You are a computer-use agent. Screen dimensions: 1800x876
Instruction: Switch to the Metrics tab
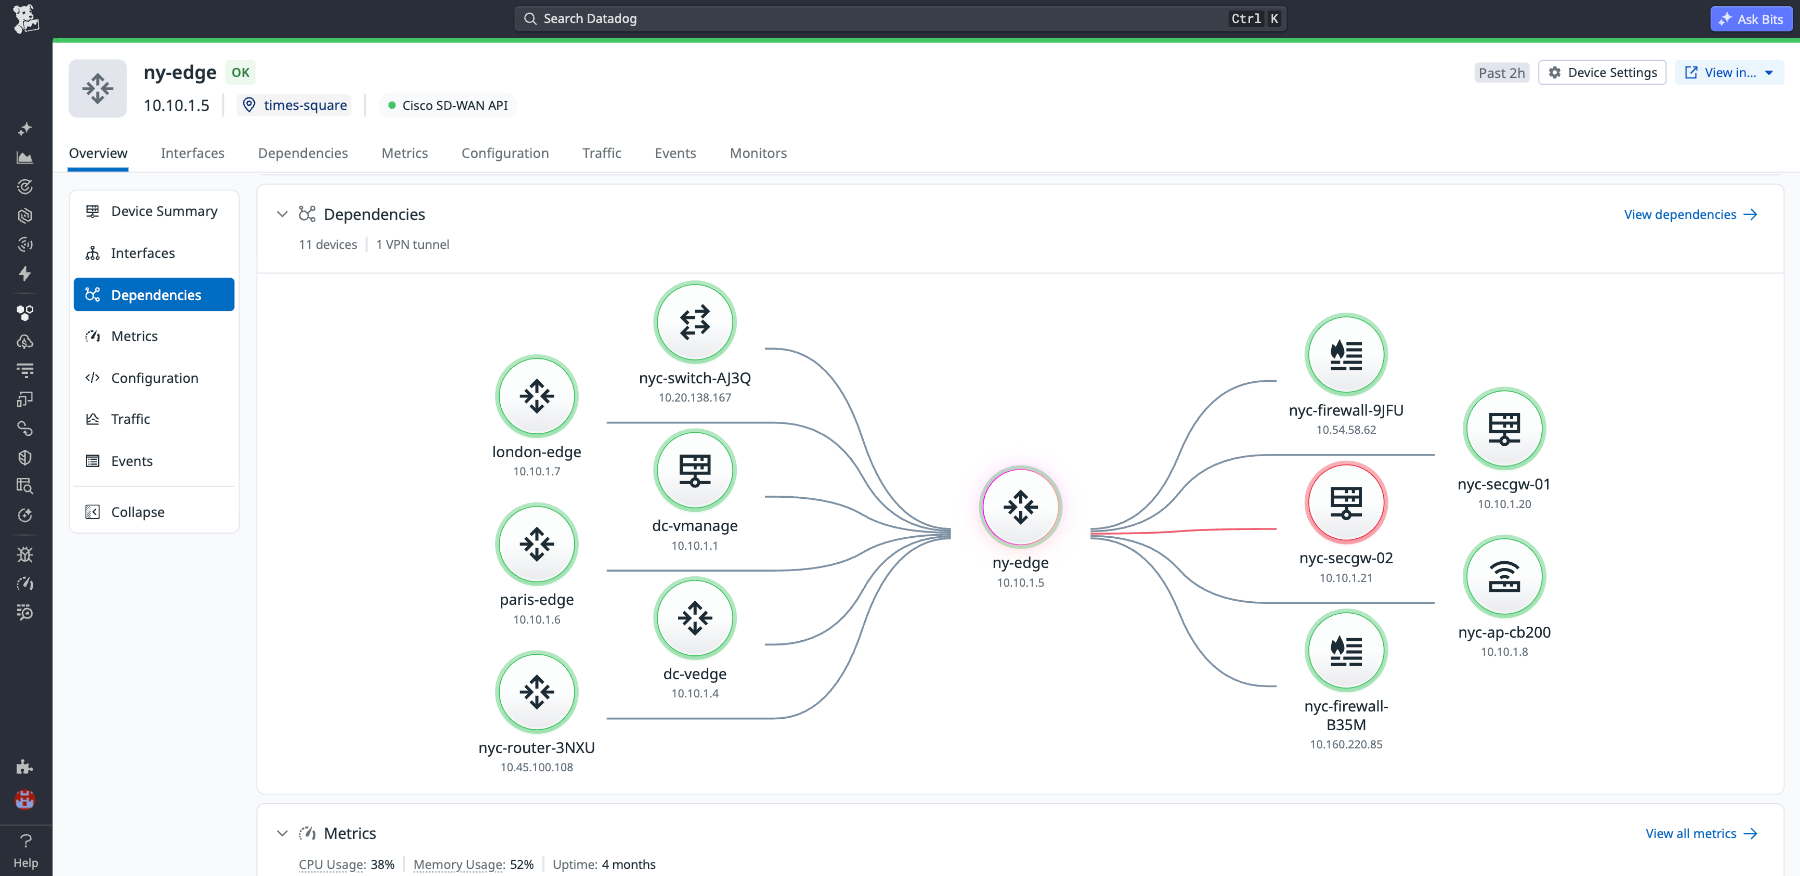coord(405,153)
